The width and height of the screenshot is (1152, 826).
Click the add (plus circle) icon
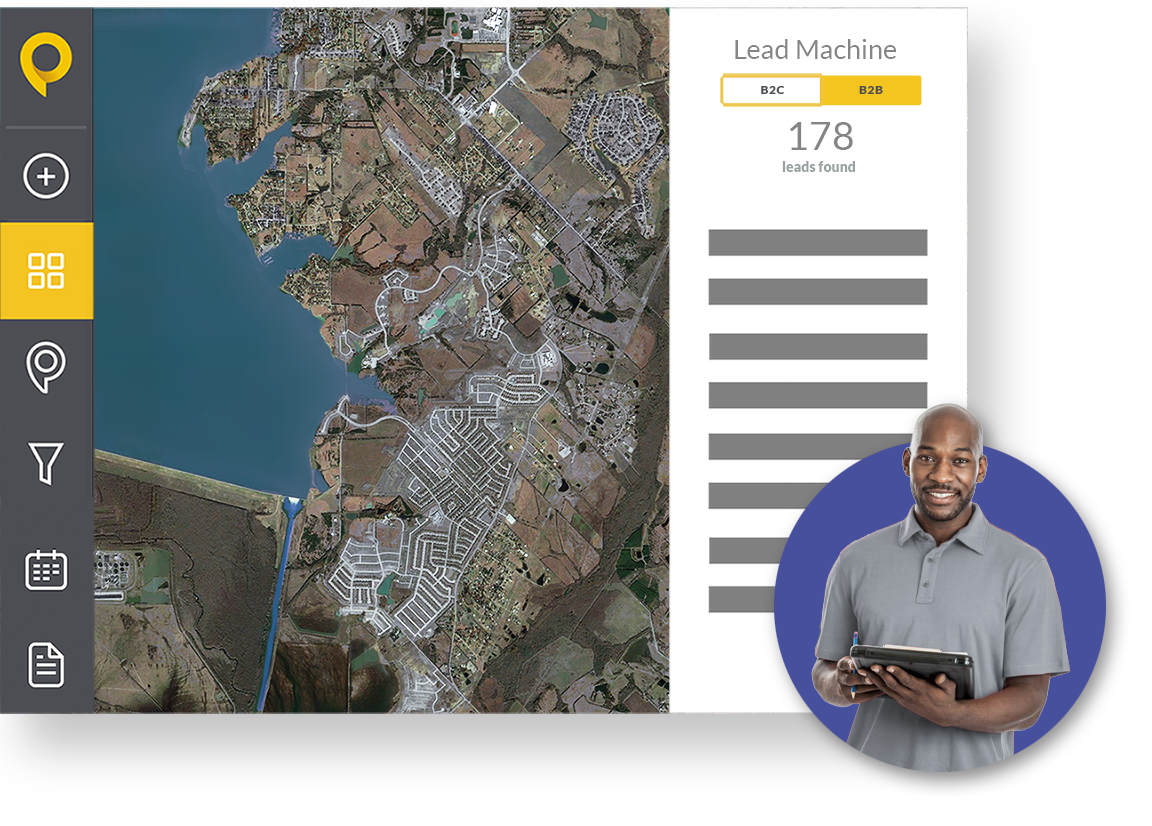pos(46,176)
